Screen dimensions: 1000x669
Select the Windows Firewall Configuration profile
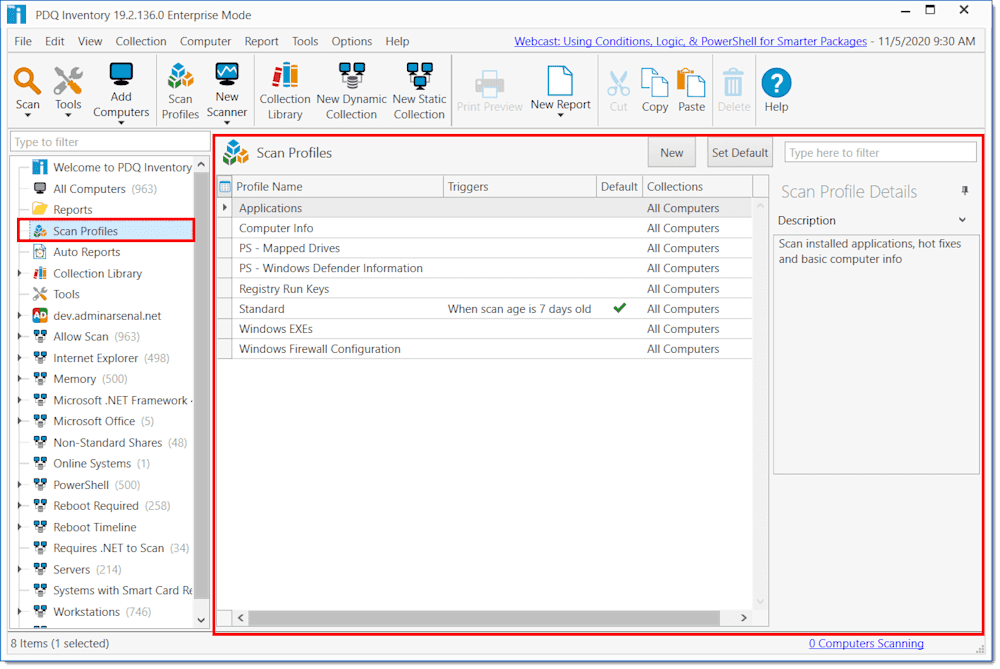pos(485,349)
